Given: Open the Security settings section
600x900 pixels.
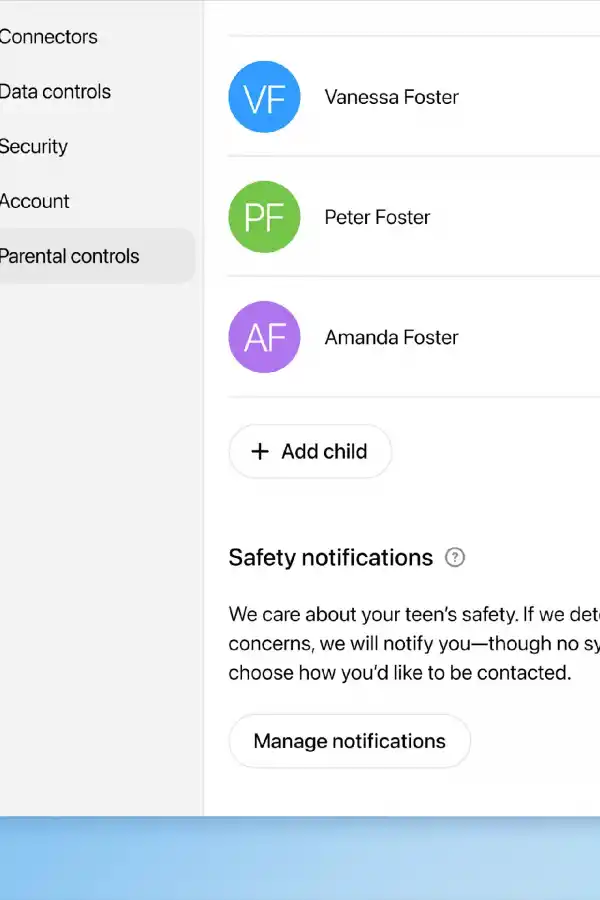Looking at the screenshot, I should [34, 147].
